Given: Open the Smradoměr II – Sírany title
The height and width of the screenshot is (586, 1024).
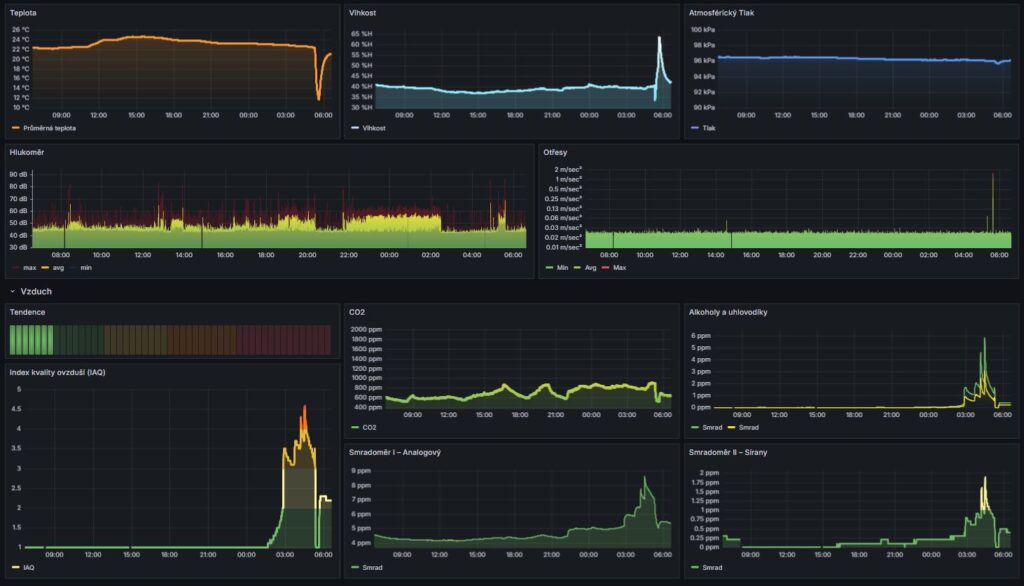Looking at the screenshot, I should coord(728,452).
